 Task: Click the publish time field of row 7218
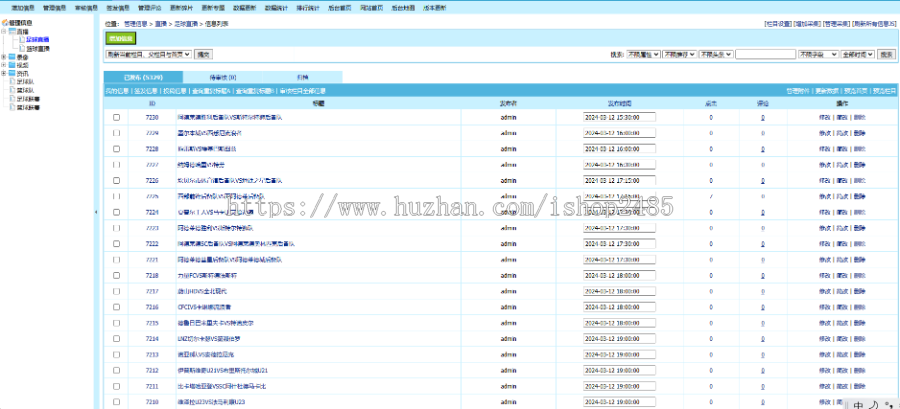[619, 275]
